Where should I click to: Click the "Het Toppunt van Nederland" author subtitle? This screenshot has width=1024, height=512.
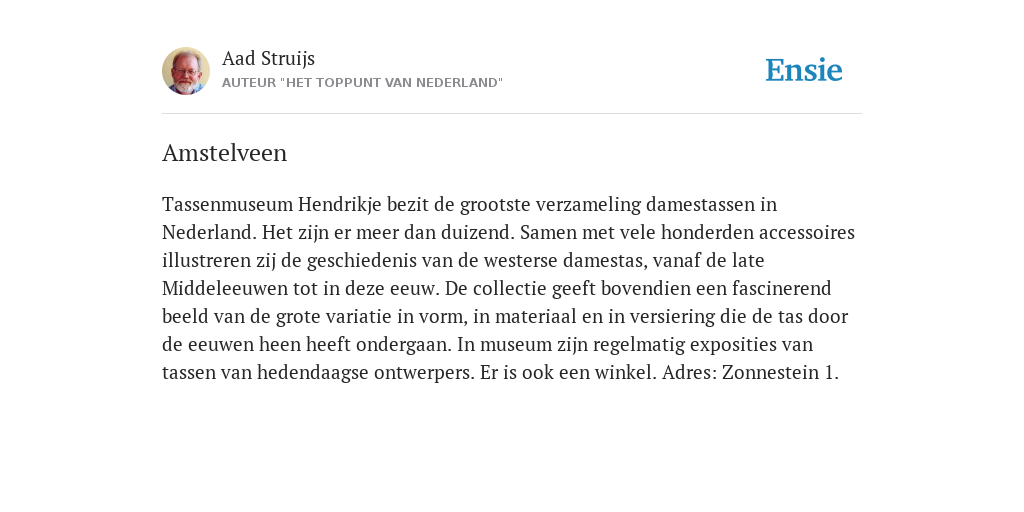[x=362, y=83]
